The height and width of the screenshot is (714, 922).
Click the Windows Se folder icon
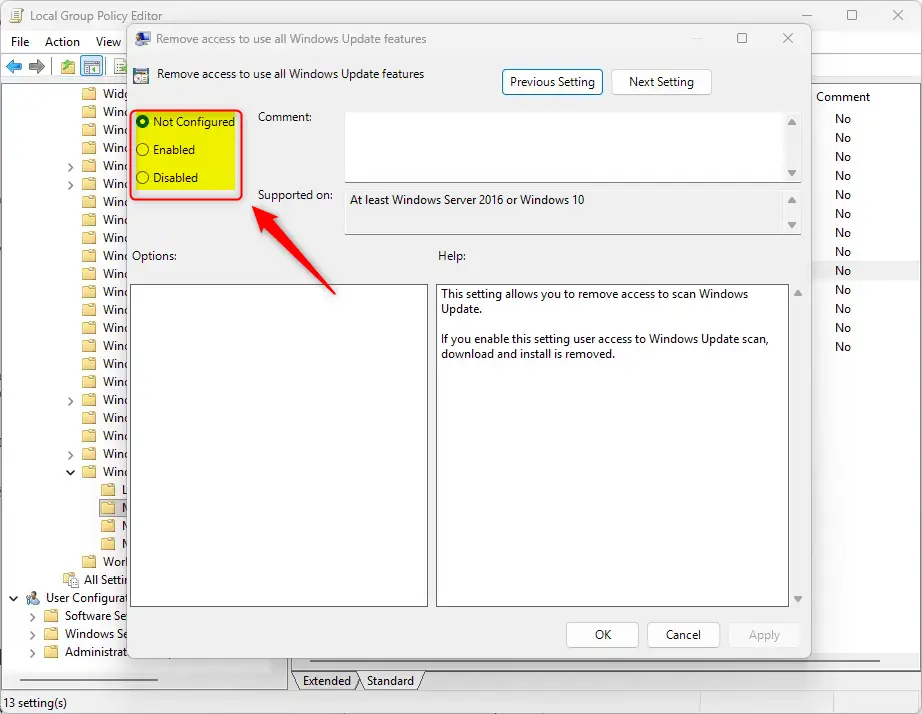coord(52,633)
